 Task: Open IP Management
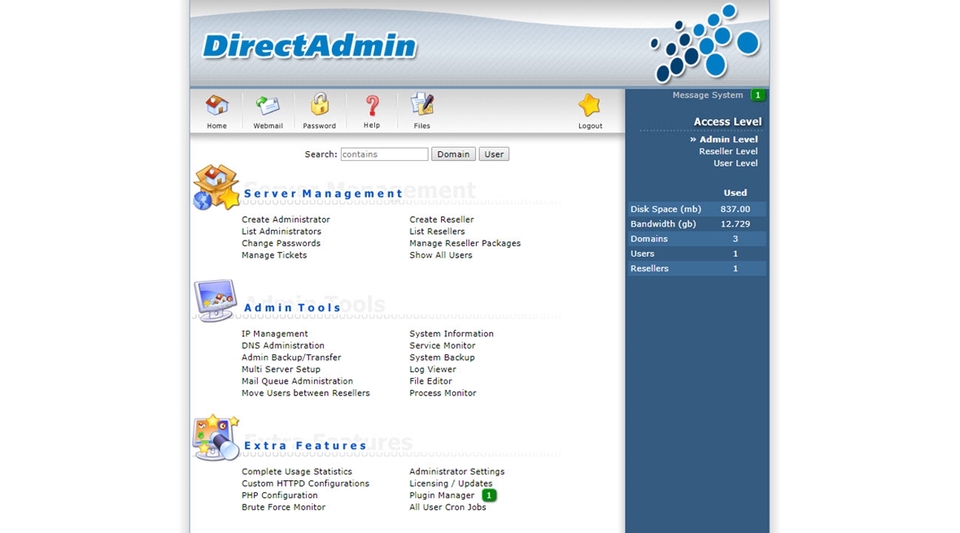274,334
